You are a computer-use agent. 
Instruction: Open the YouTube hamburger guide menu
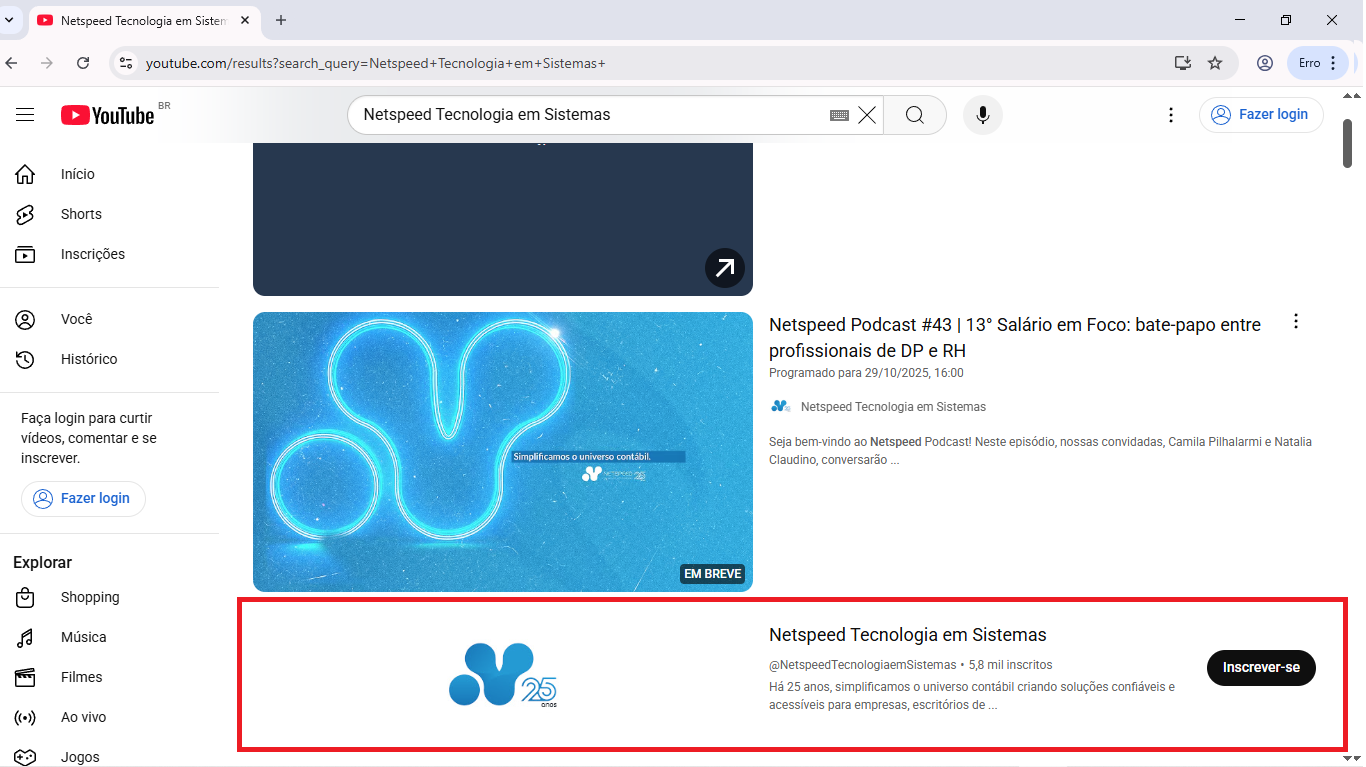(x=25, y=115)
